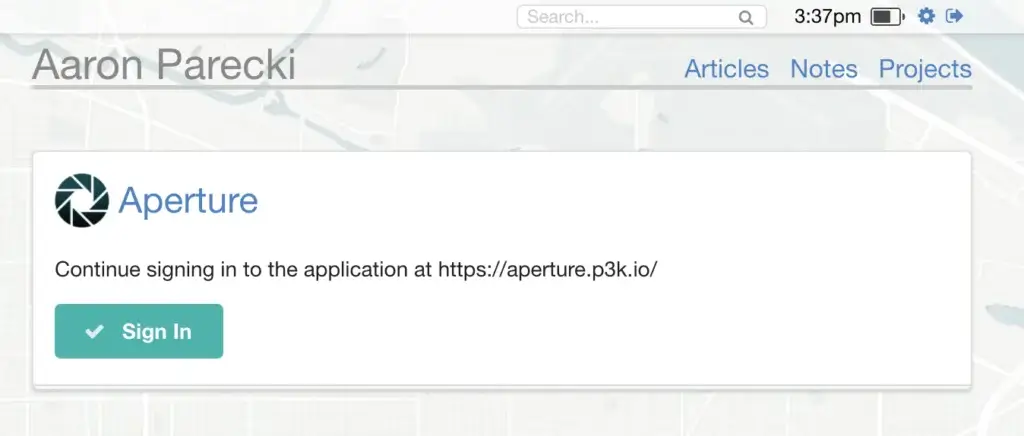Click the gray line under site header
Screen dimensions: 1024x436
[500, 88]
